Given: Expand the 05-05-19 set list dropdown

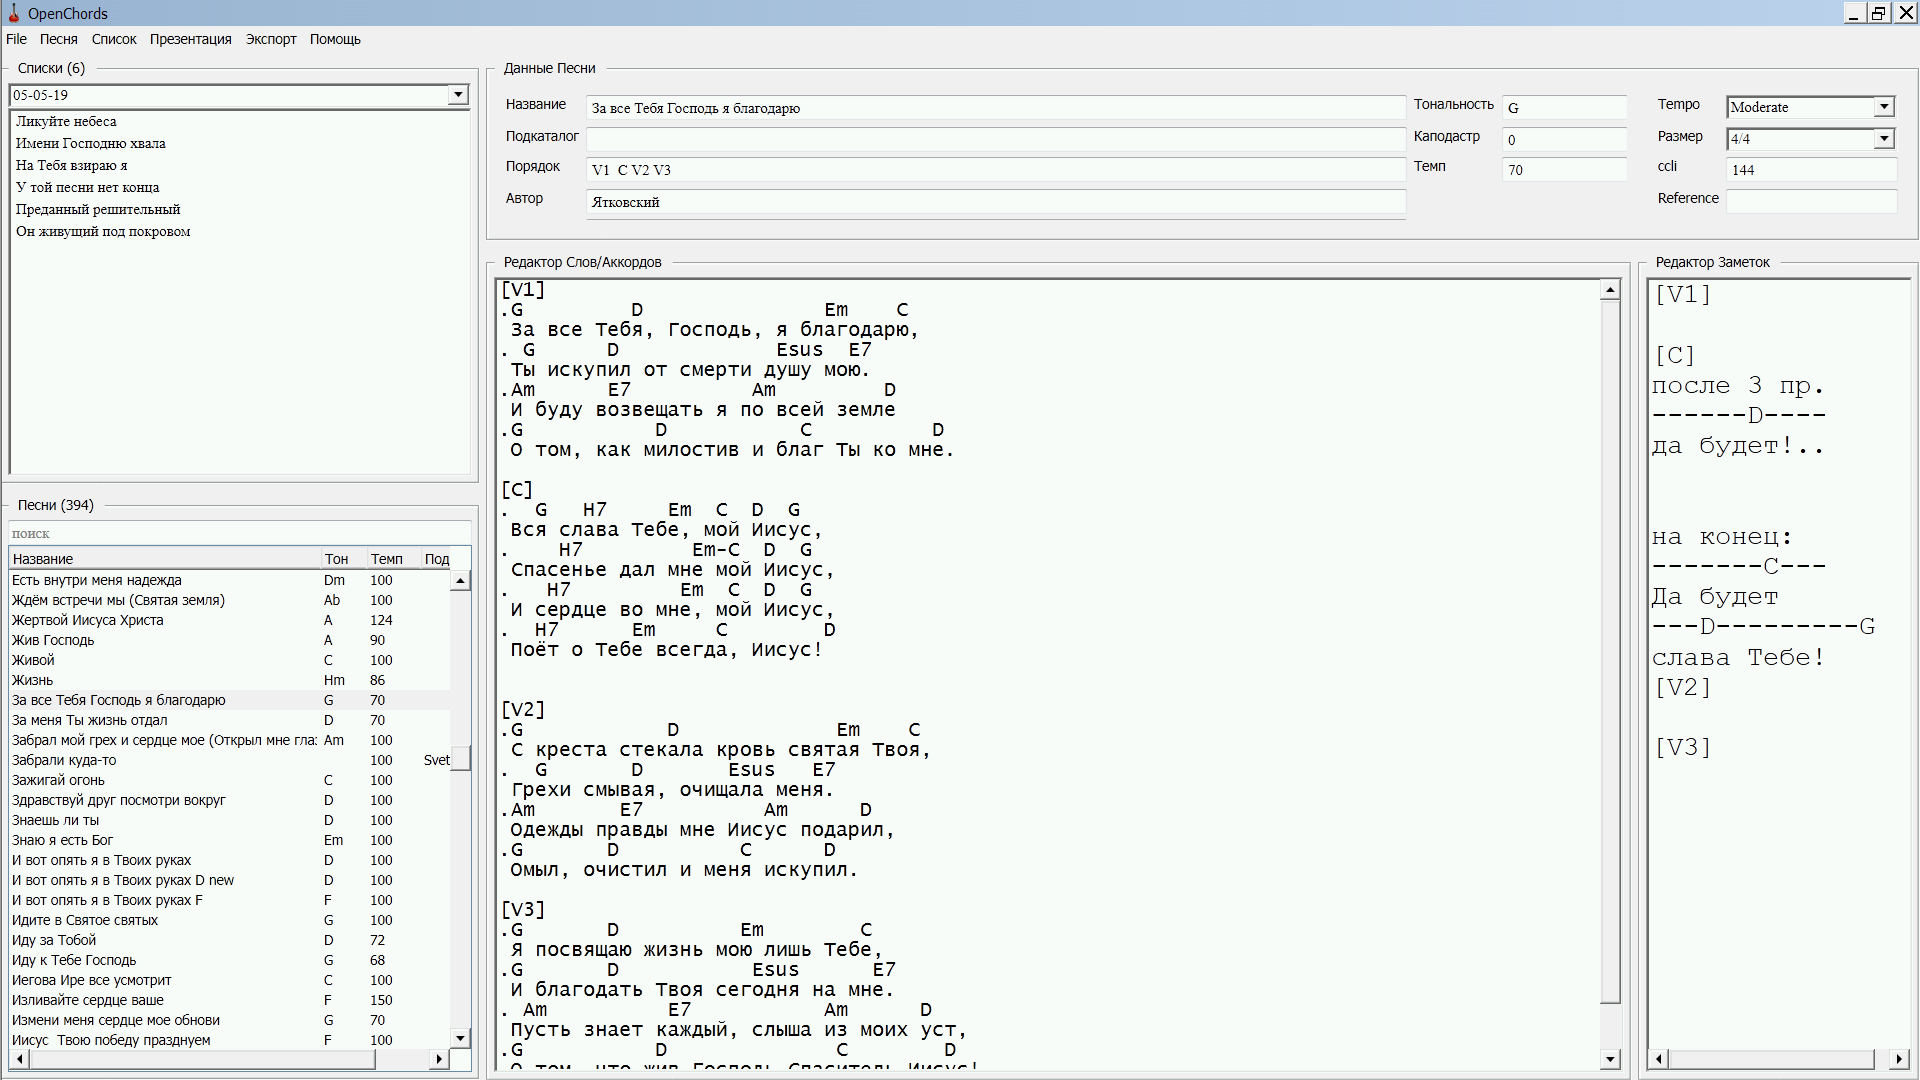Looking at the screenshot, I should (458, 95).
